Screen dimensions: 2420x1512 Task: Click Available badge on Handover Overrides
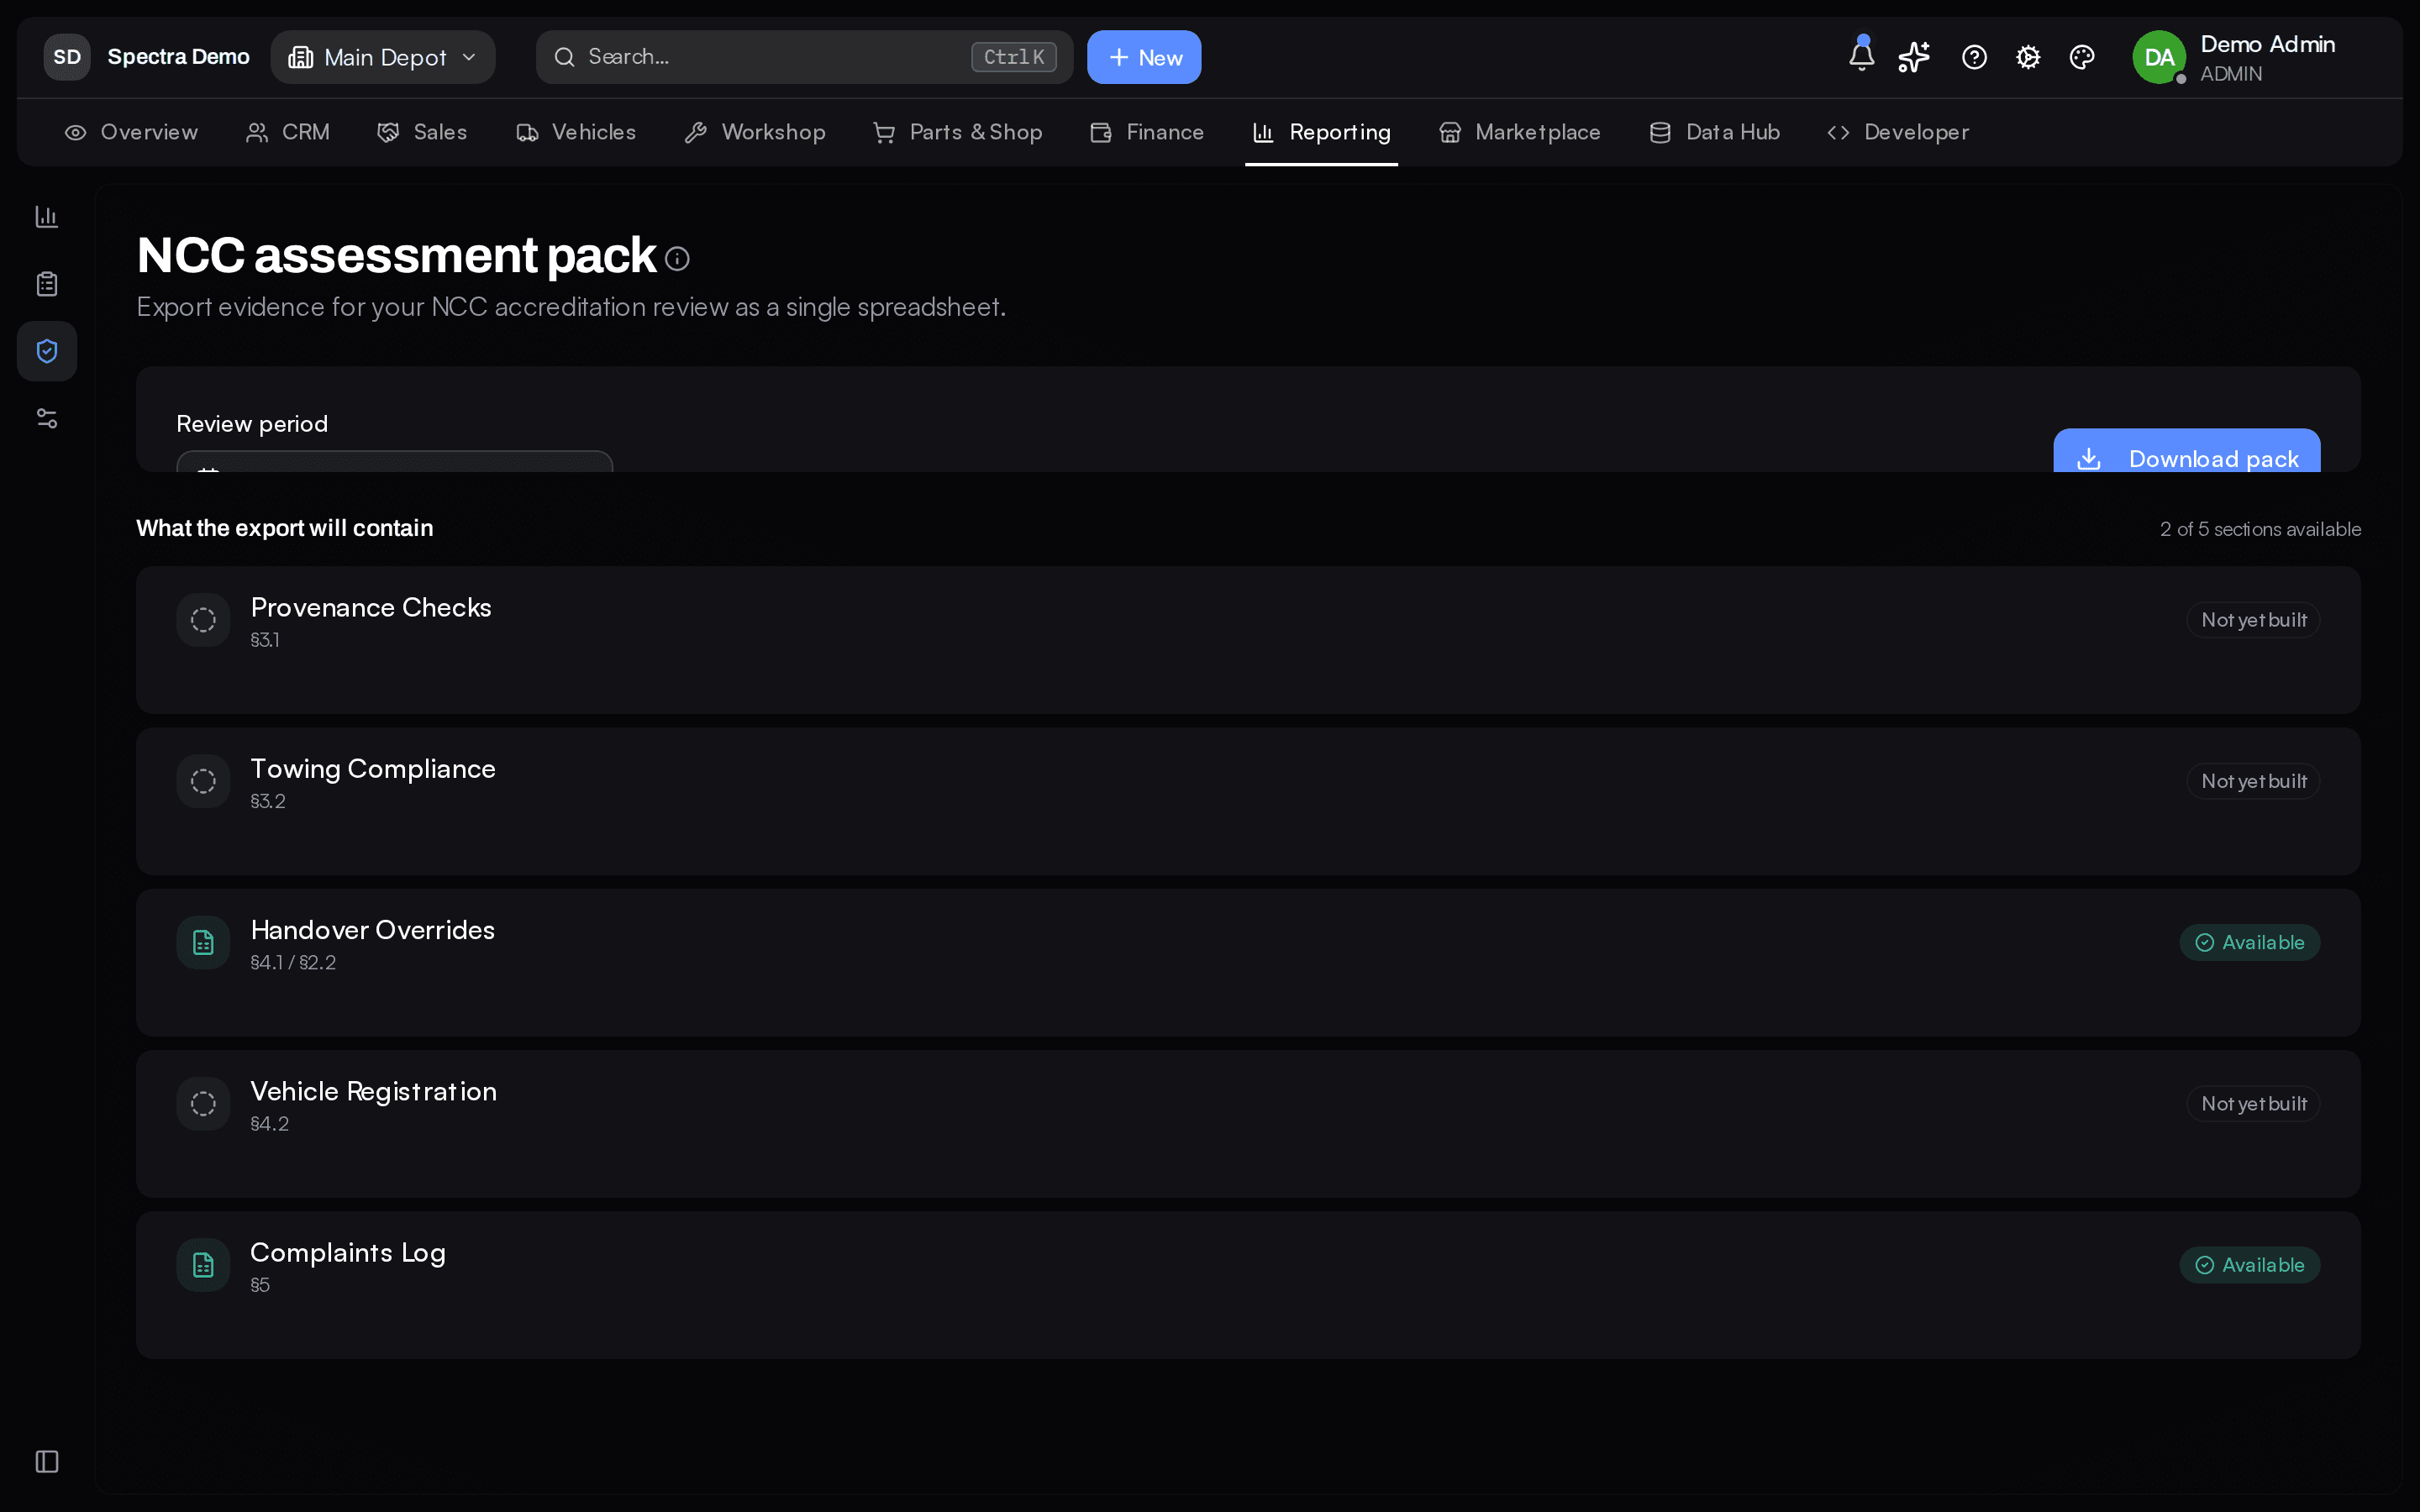2249,942
